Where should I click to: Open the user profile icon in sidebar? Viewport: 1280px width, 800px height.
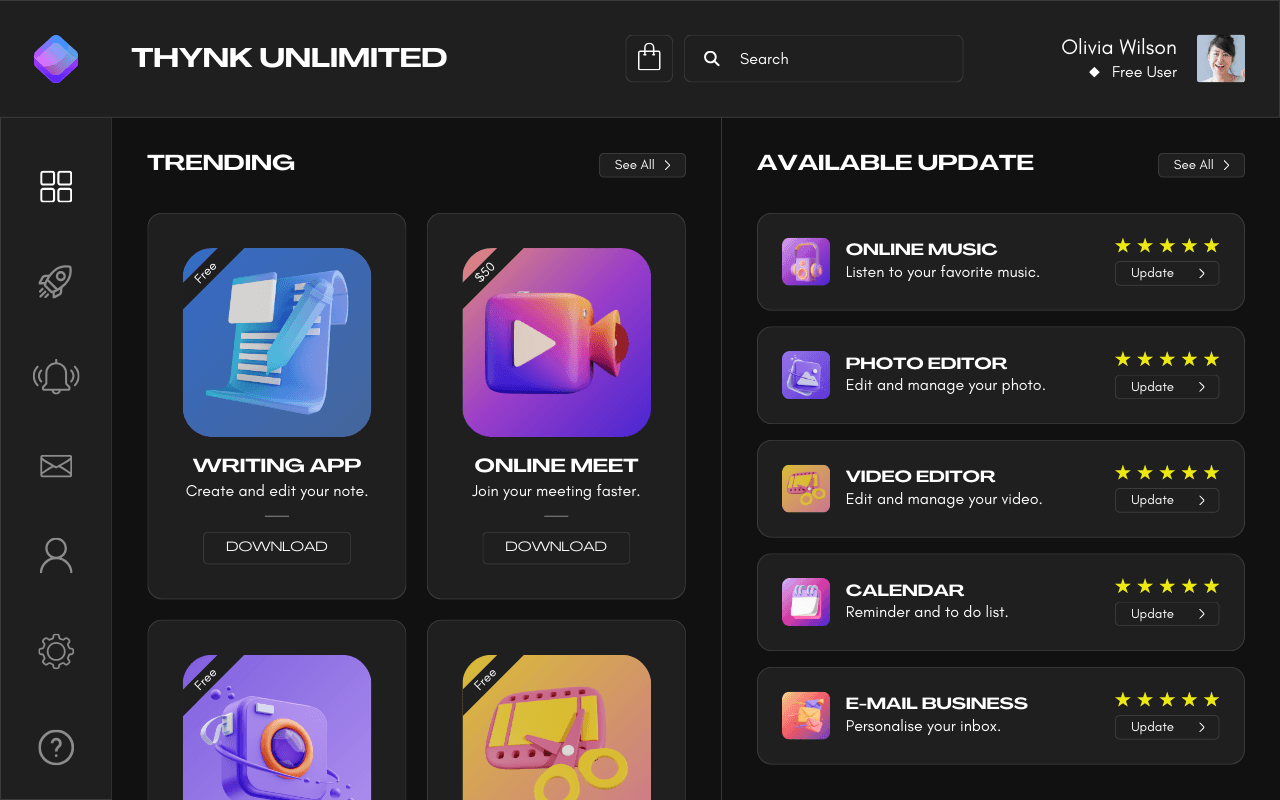[56, 556]
